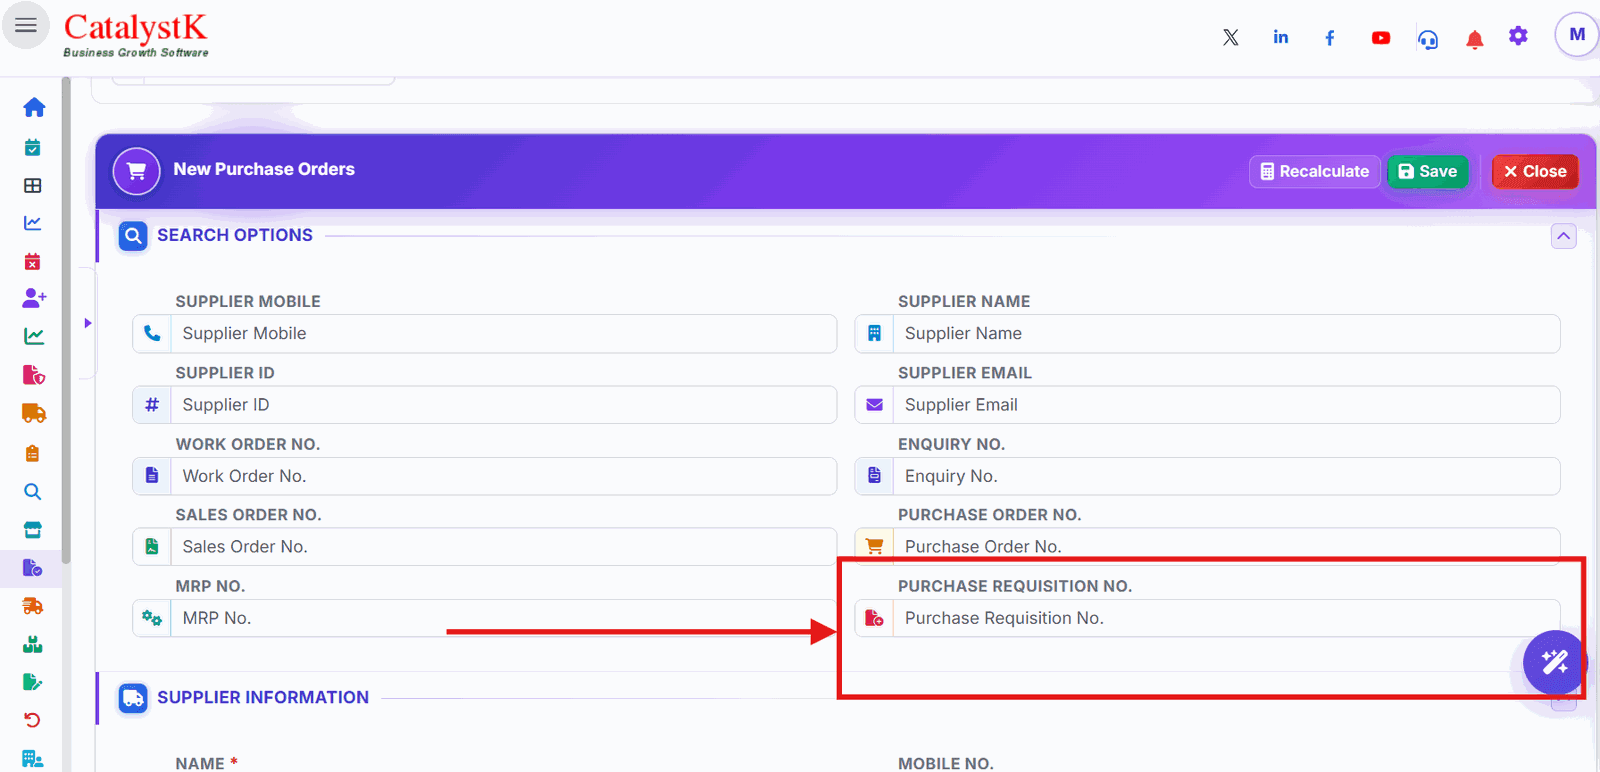The height and width of the screenshot is (772, 1600).
Task: Select the orange clipboard sidebar icon
Action: pyautogui.click(x=33, y=453)
